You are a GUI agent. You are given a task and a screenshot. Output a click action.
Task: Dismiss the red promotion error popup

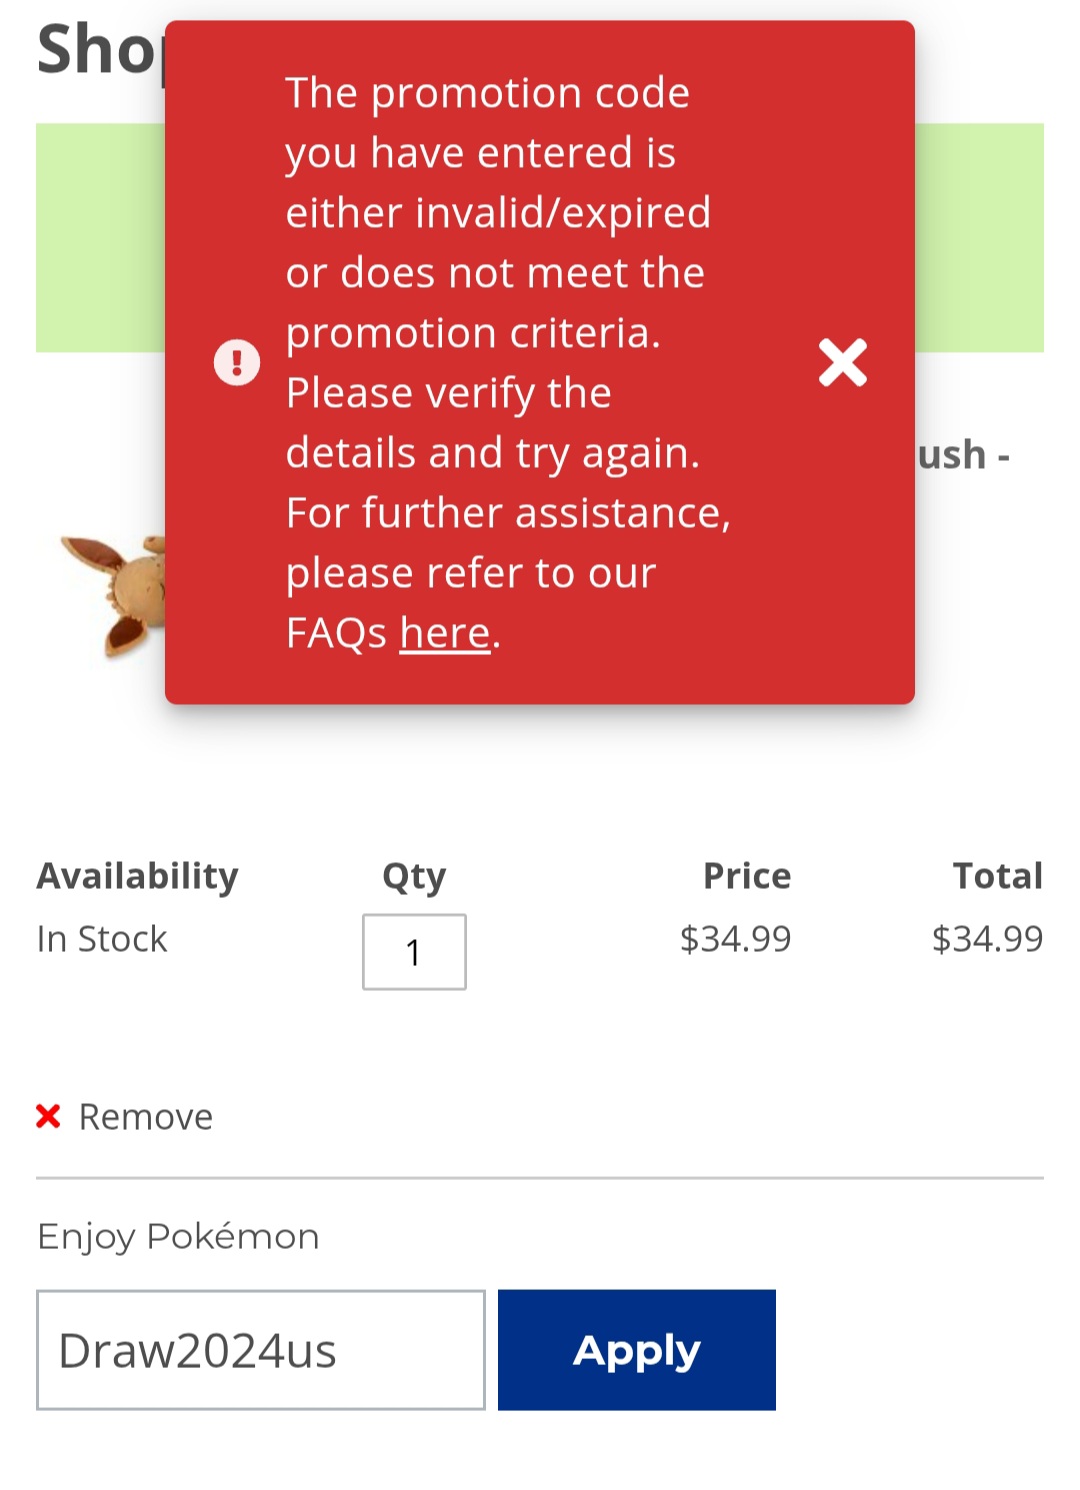[x=842, y=362]
